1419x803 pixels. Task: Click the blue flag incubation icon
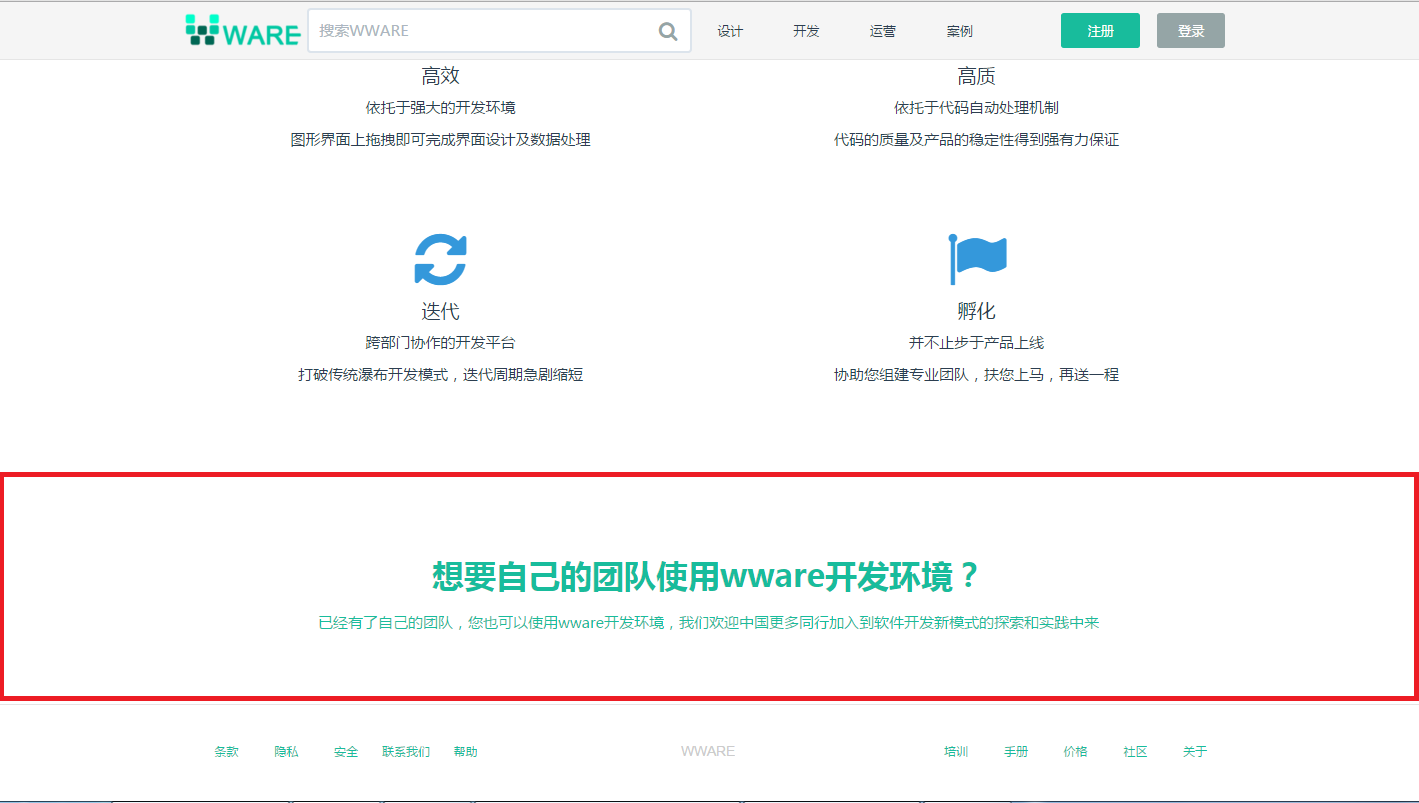[977, 260]
